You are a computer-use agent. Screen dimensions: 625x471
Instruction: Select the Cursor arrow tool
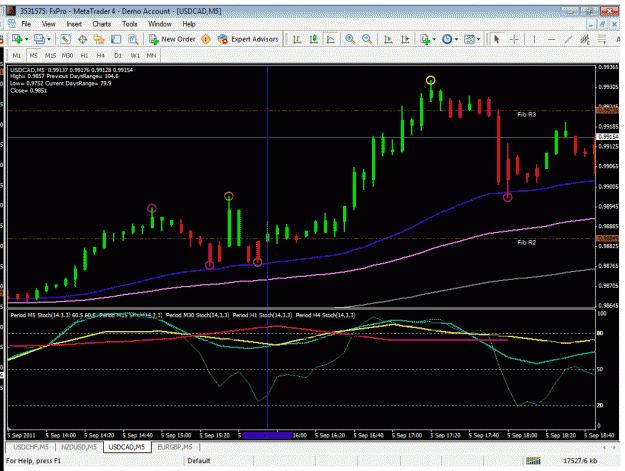click(x=497, y=39)
